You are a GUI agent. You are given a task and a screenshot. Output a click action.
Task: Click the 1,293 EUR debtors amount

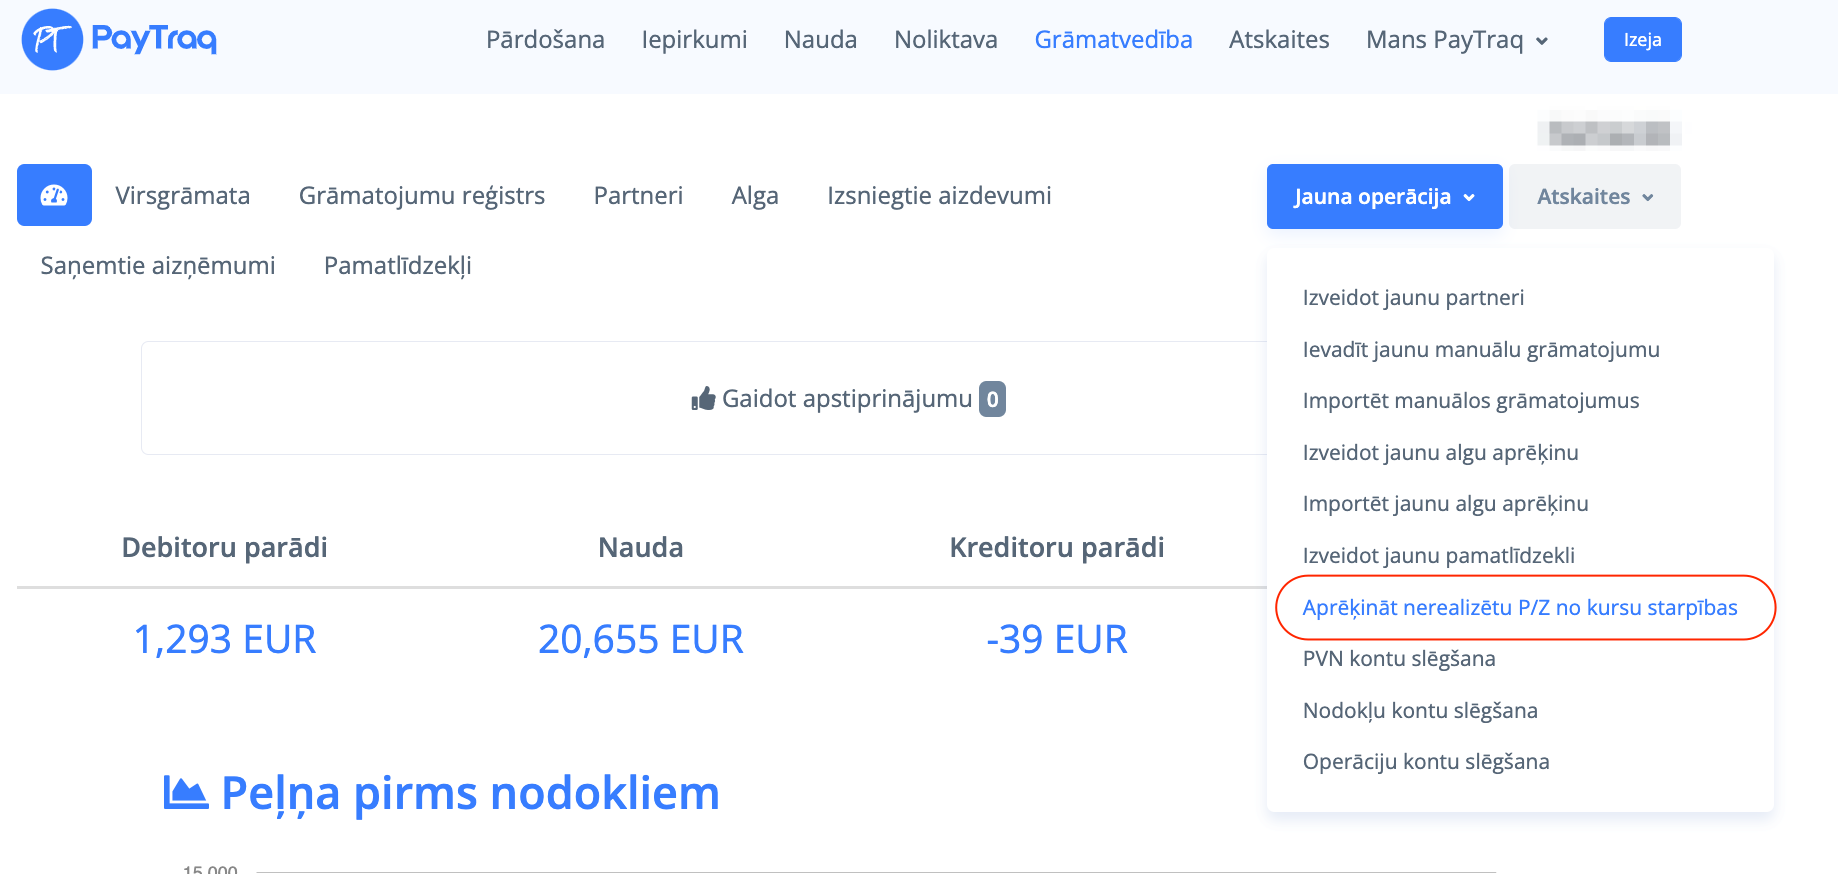[x=225, y=640]
